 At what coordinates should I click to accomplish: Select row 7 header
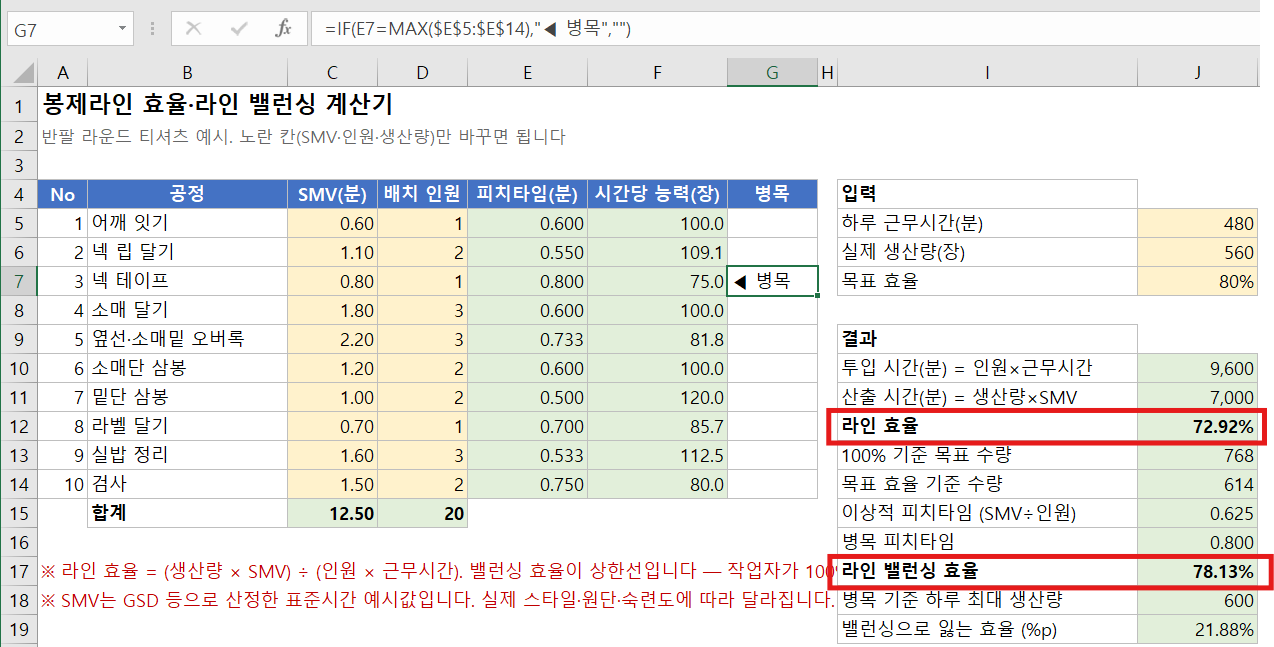tap(19, 281)
